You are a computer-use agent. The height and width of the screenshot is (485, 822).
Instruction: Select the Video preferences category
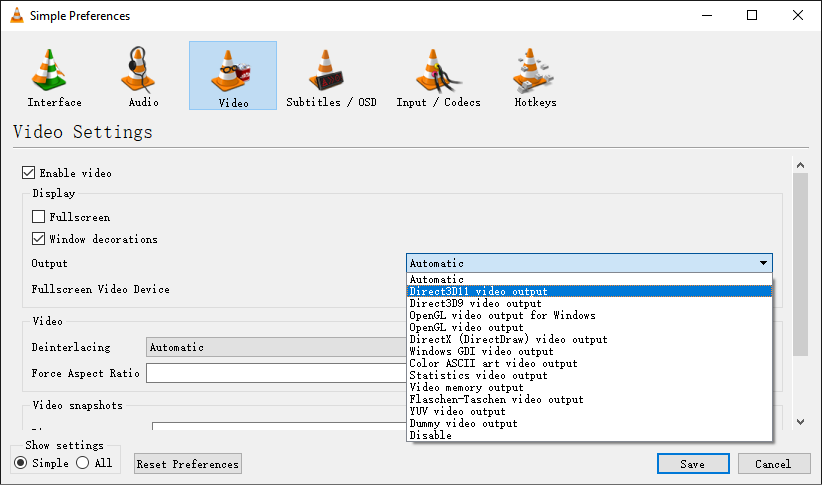click(x=233, y=76)
